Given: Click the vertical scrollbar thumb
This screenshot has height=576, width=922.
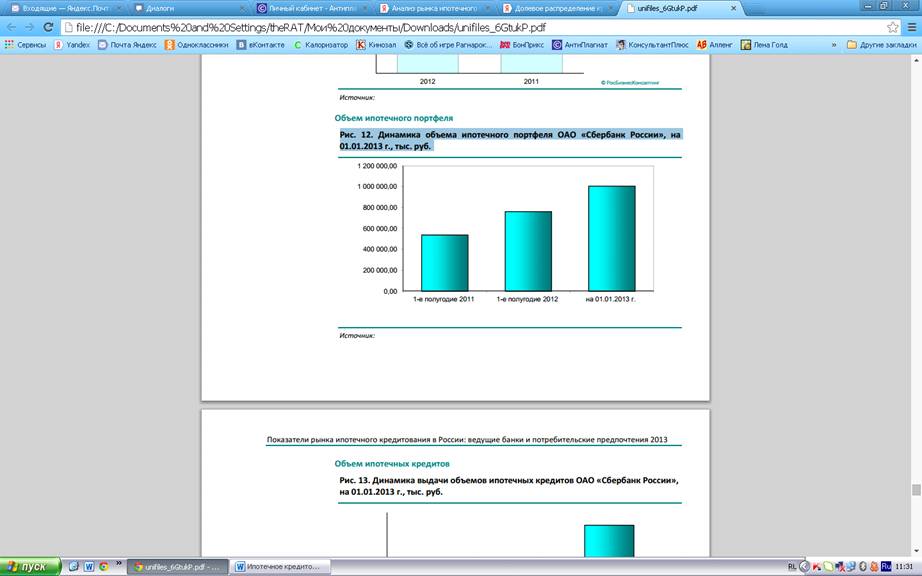Looking at the screenshot, I should point(915,490).
